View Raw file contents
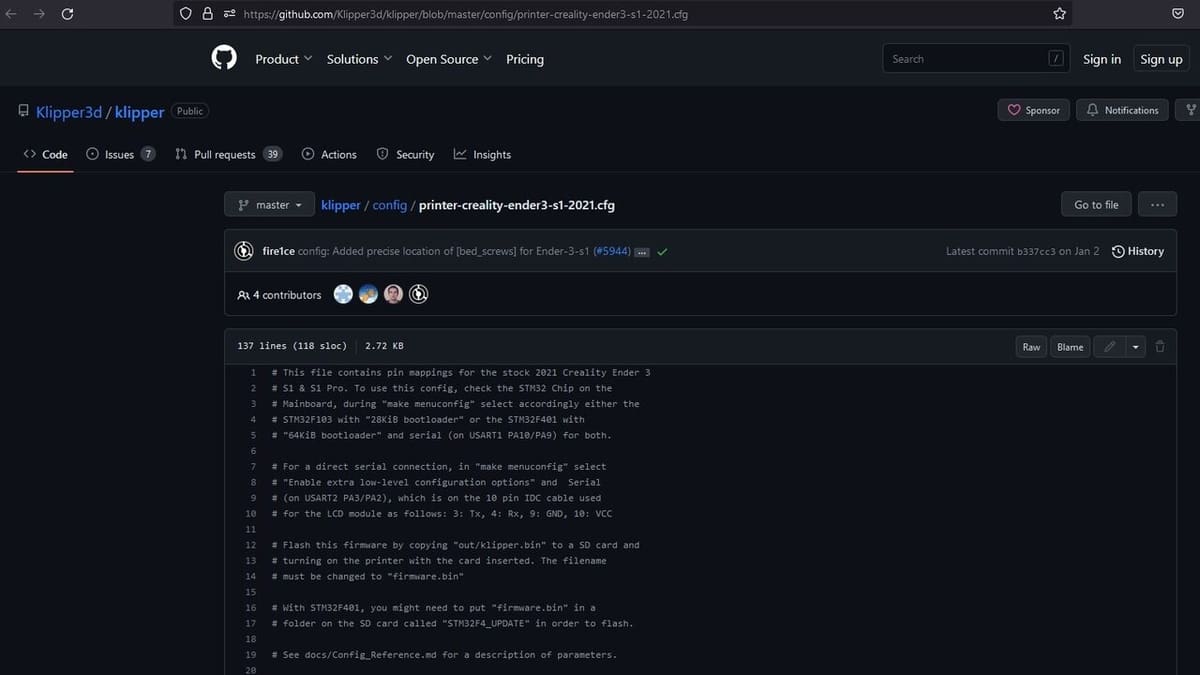The width and height of the screenshot is (1200, 675). (x=1031, y=347)
